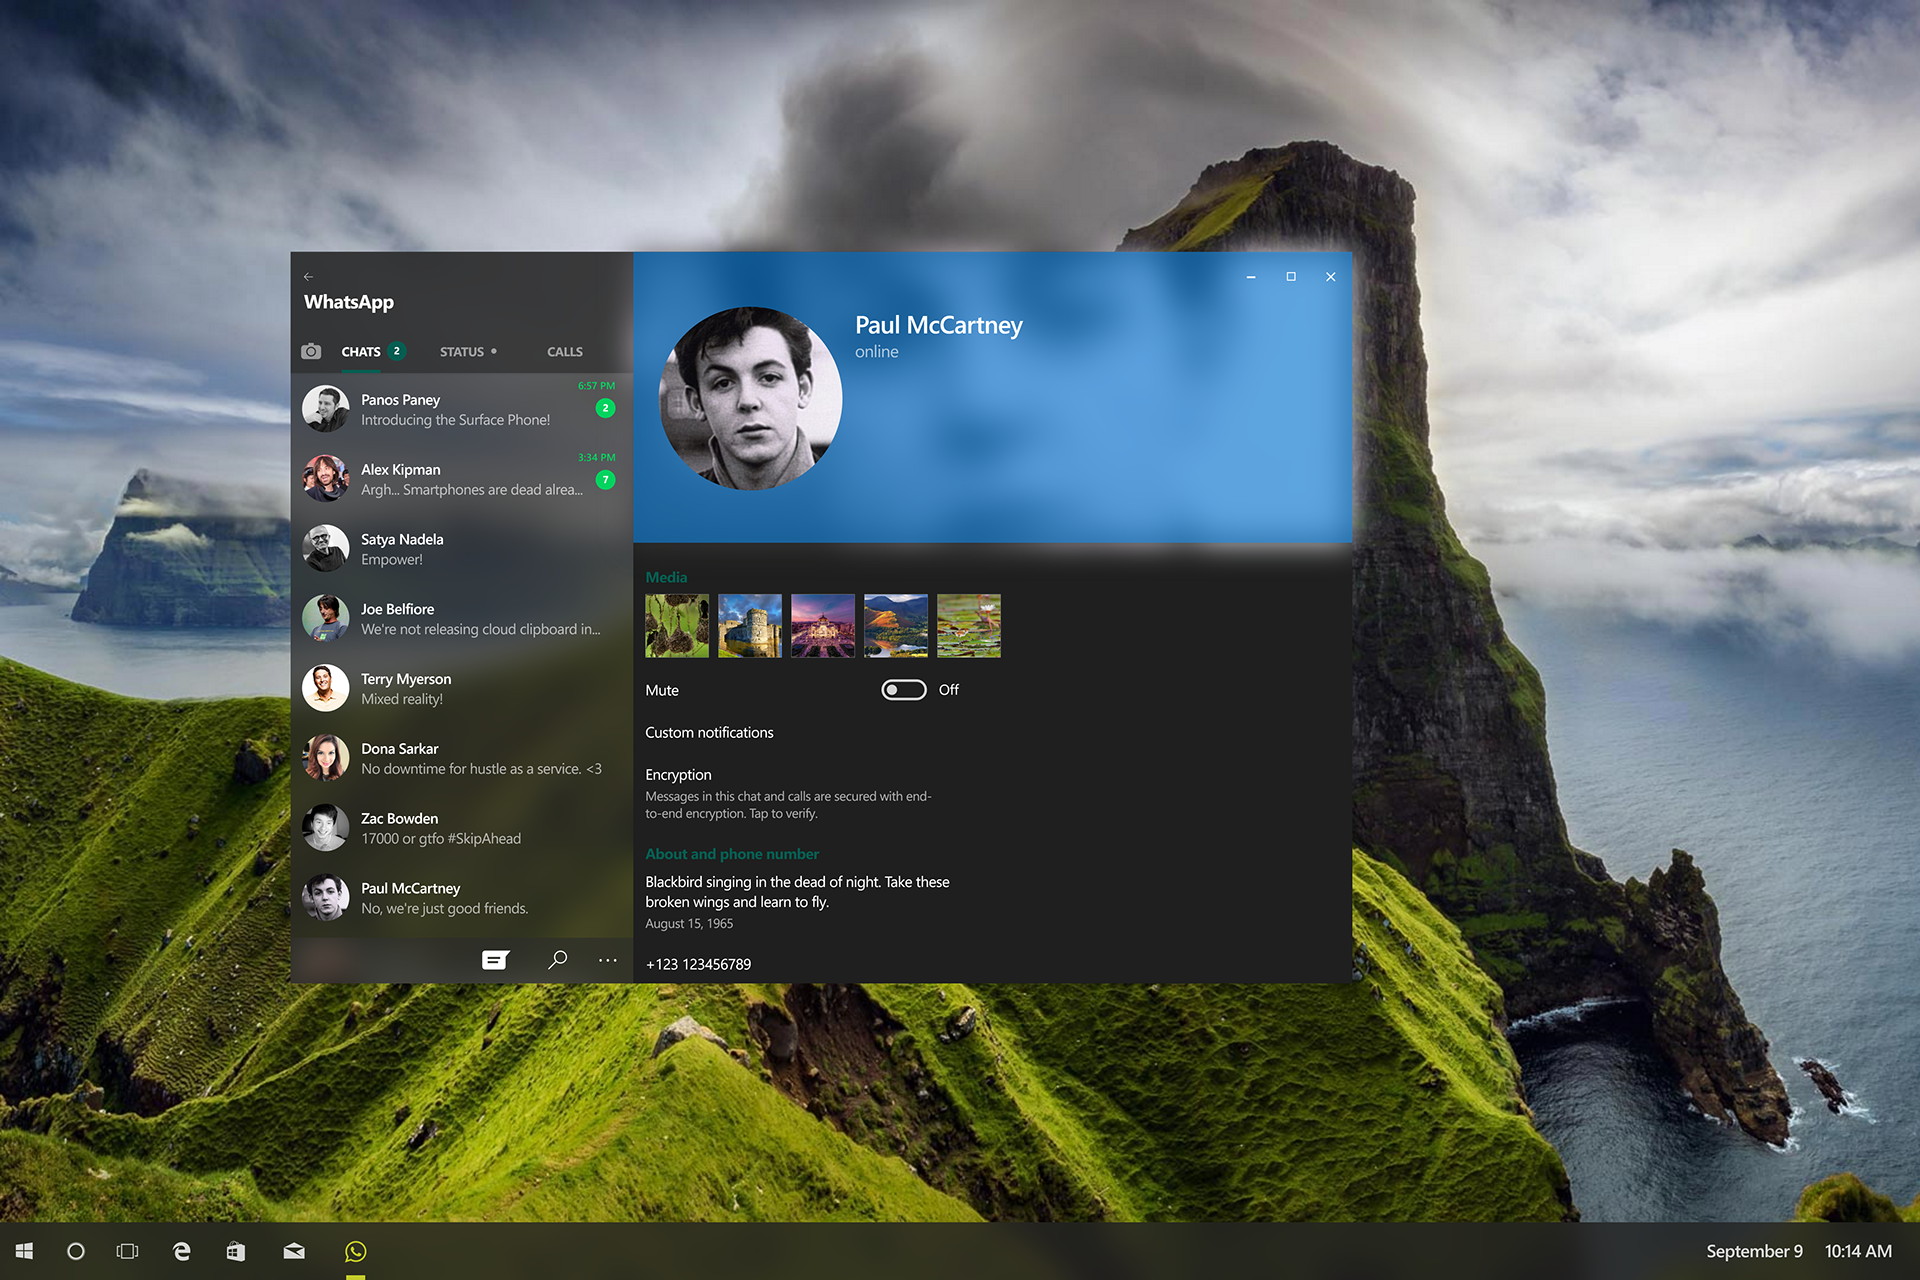Click Joe Belfiore's avatar

(x=326, y=618)
